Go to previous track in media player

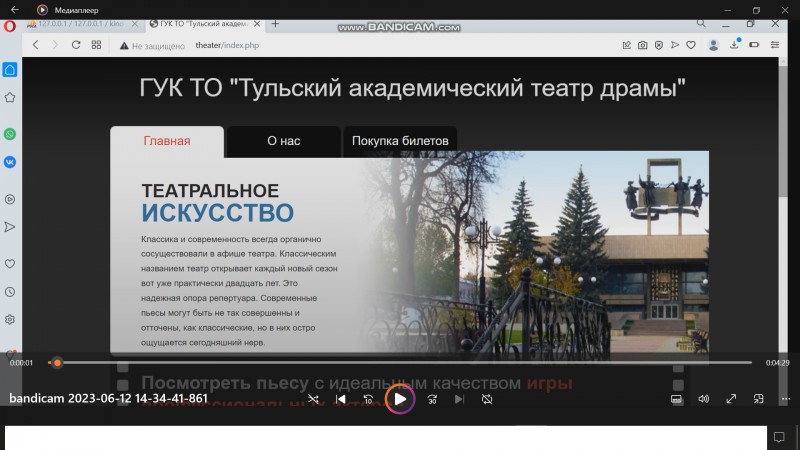(x=340, y=399)
